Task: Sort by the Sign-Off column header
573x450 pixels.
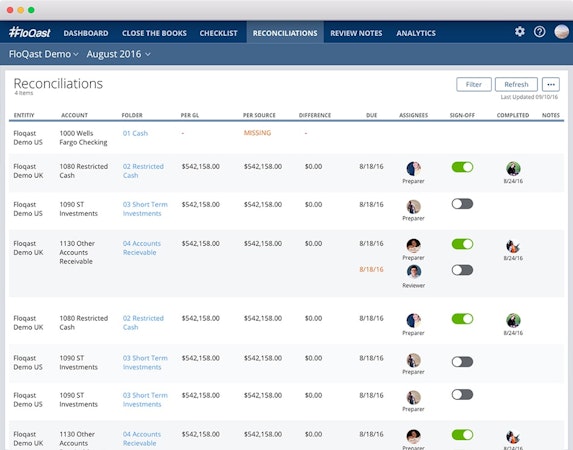Action: coord(462,115)
